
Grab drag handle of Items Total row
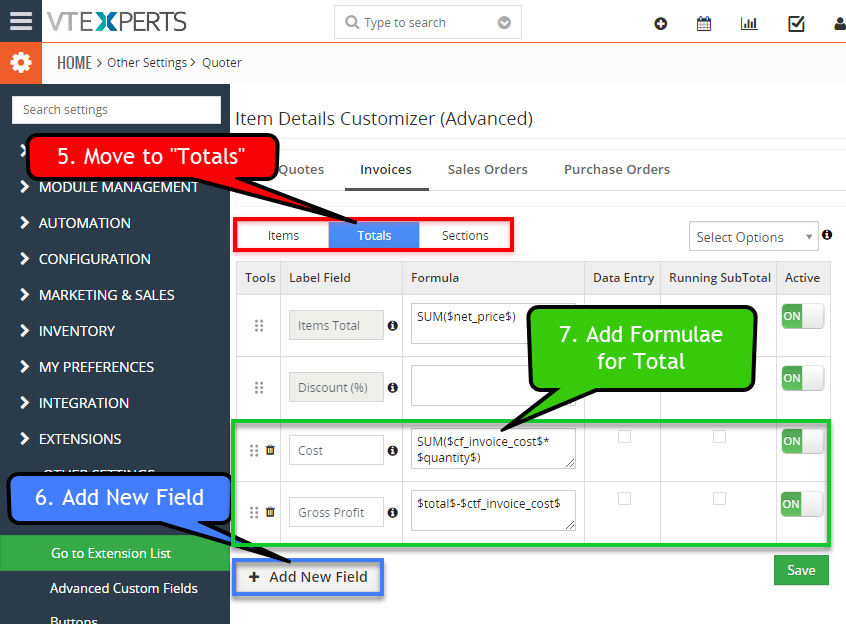[x=259, y=325]
